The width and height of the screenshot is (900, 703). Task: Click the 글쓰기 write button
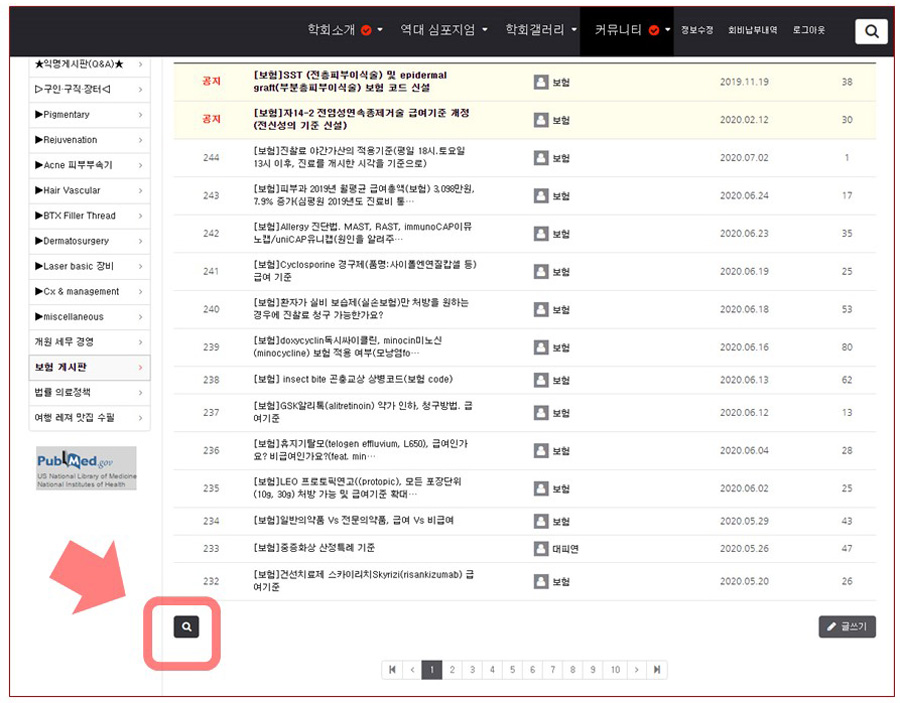tap(846, 627)
